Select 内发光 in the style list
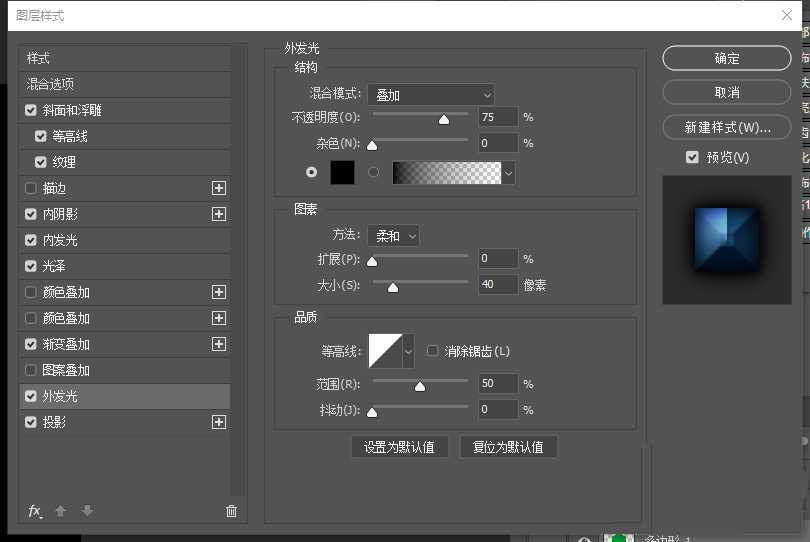 [60, 240]
